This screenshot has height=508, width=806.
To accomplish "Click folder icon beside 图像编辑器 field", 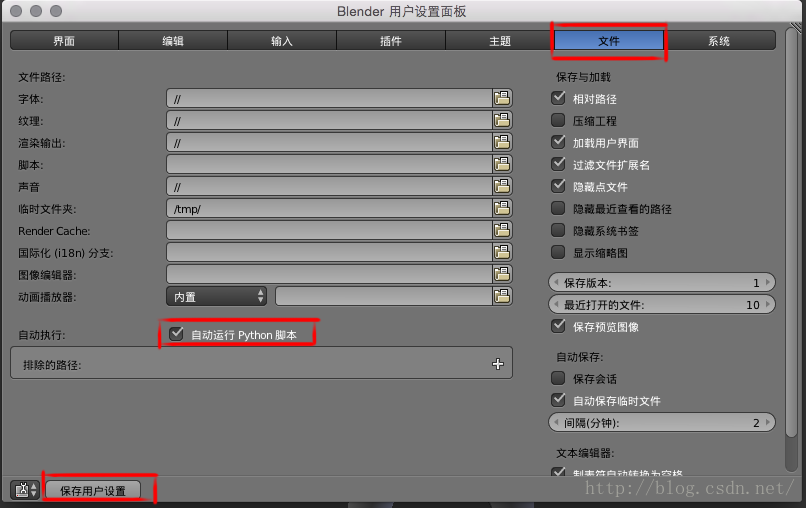I will pos(502,274).
